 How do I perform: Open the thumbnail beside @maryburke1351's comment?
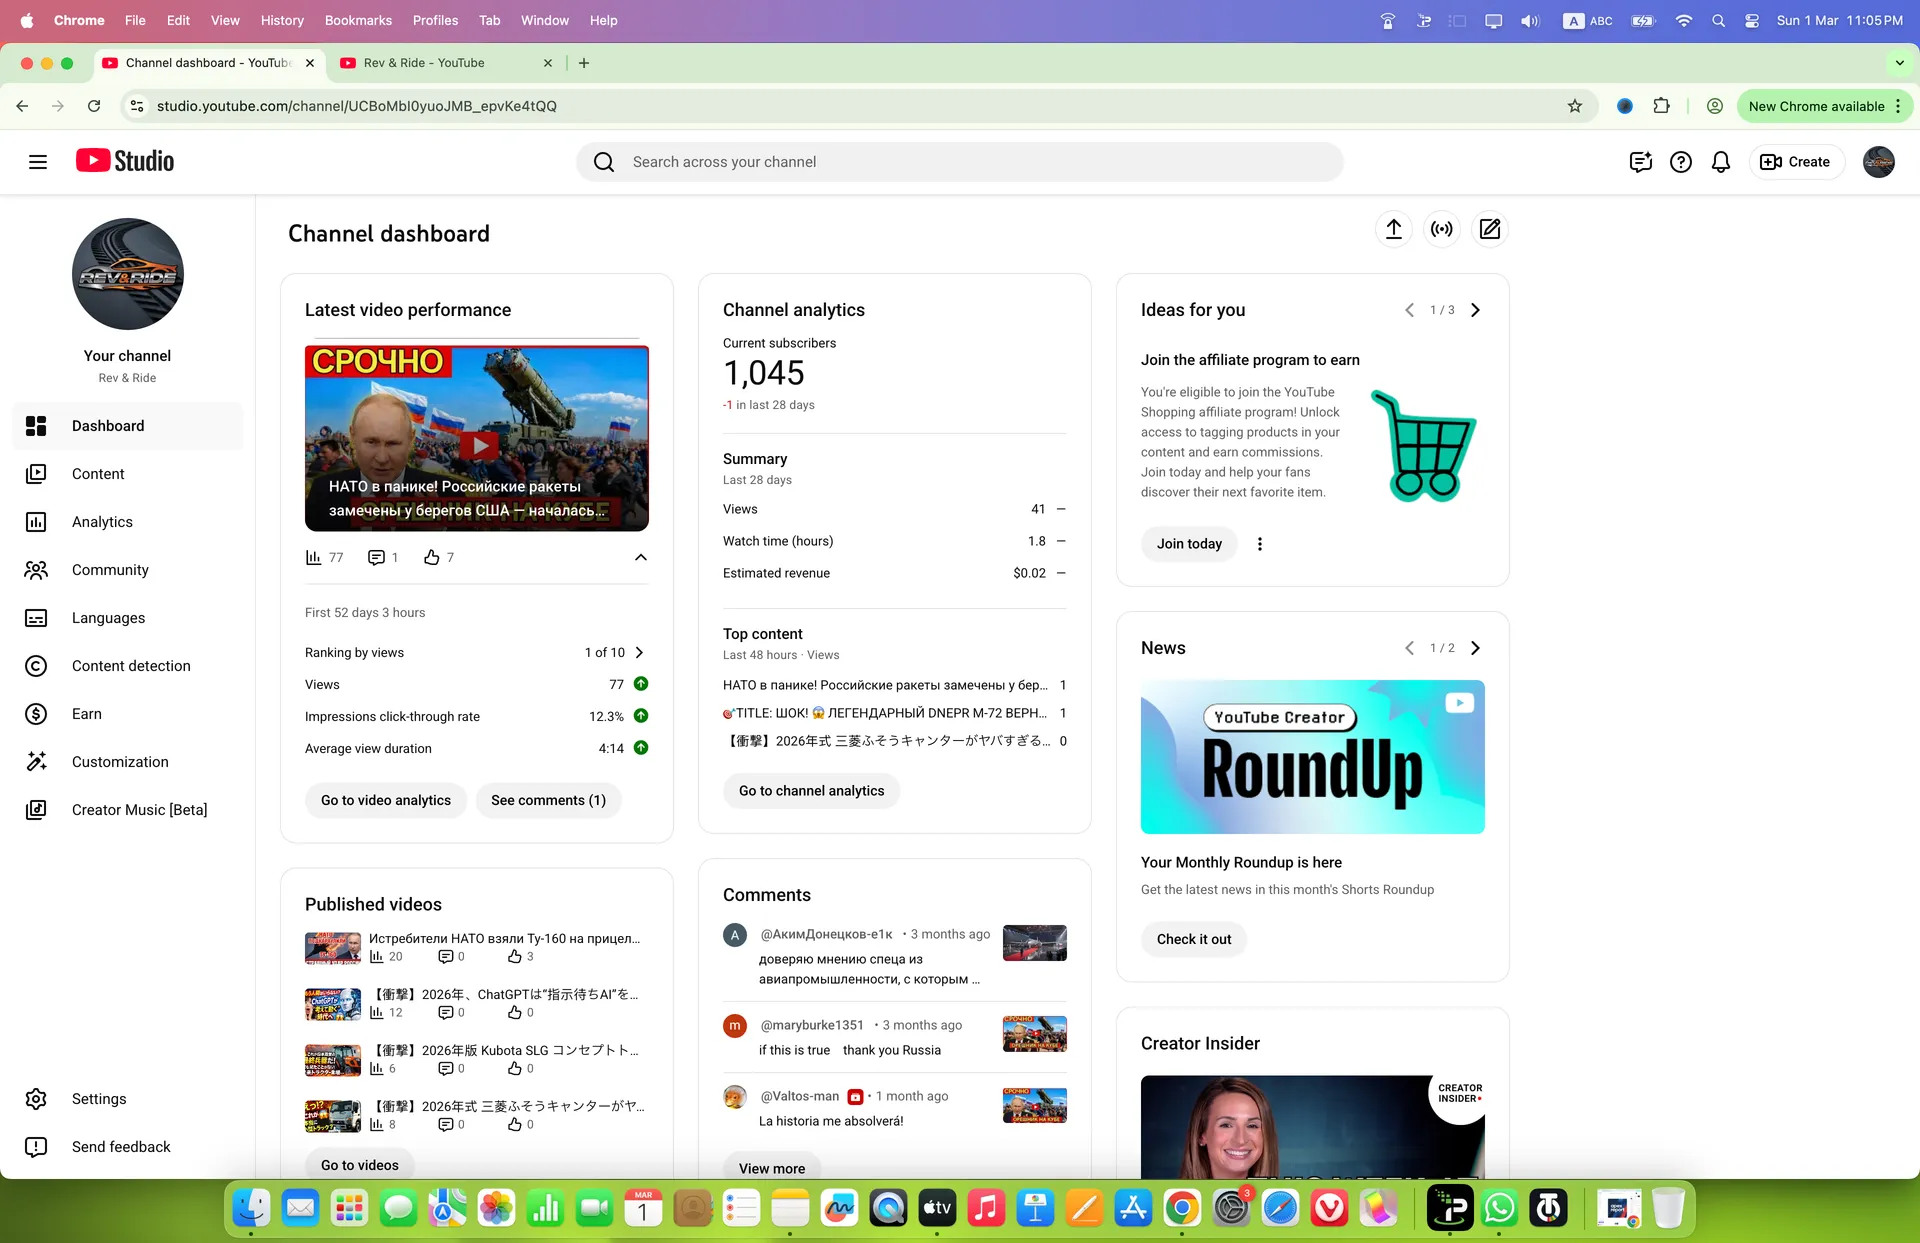1035,1034
